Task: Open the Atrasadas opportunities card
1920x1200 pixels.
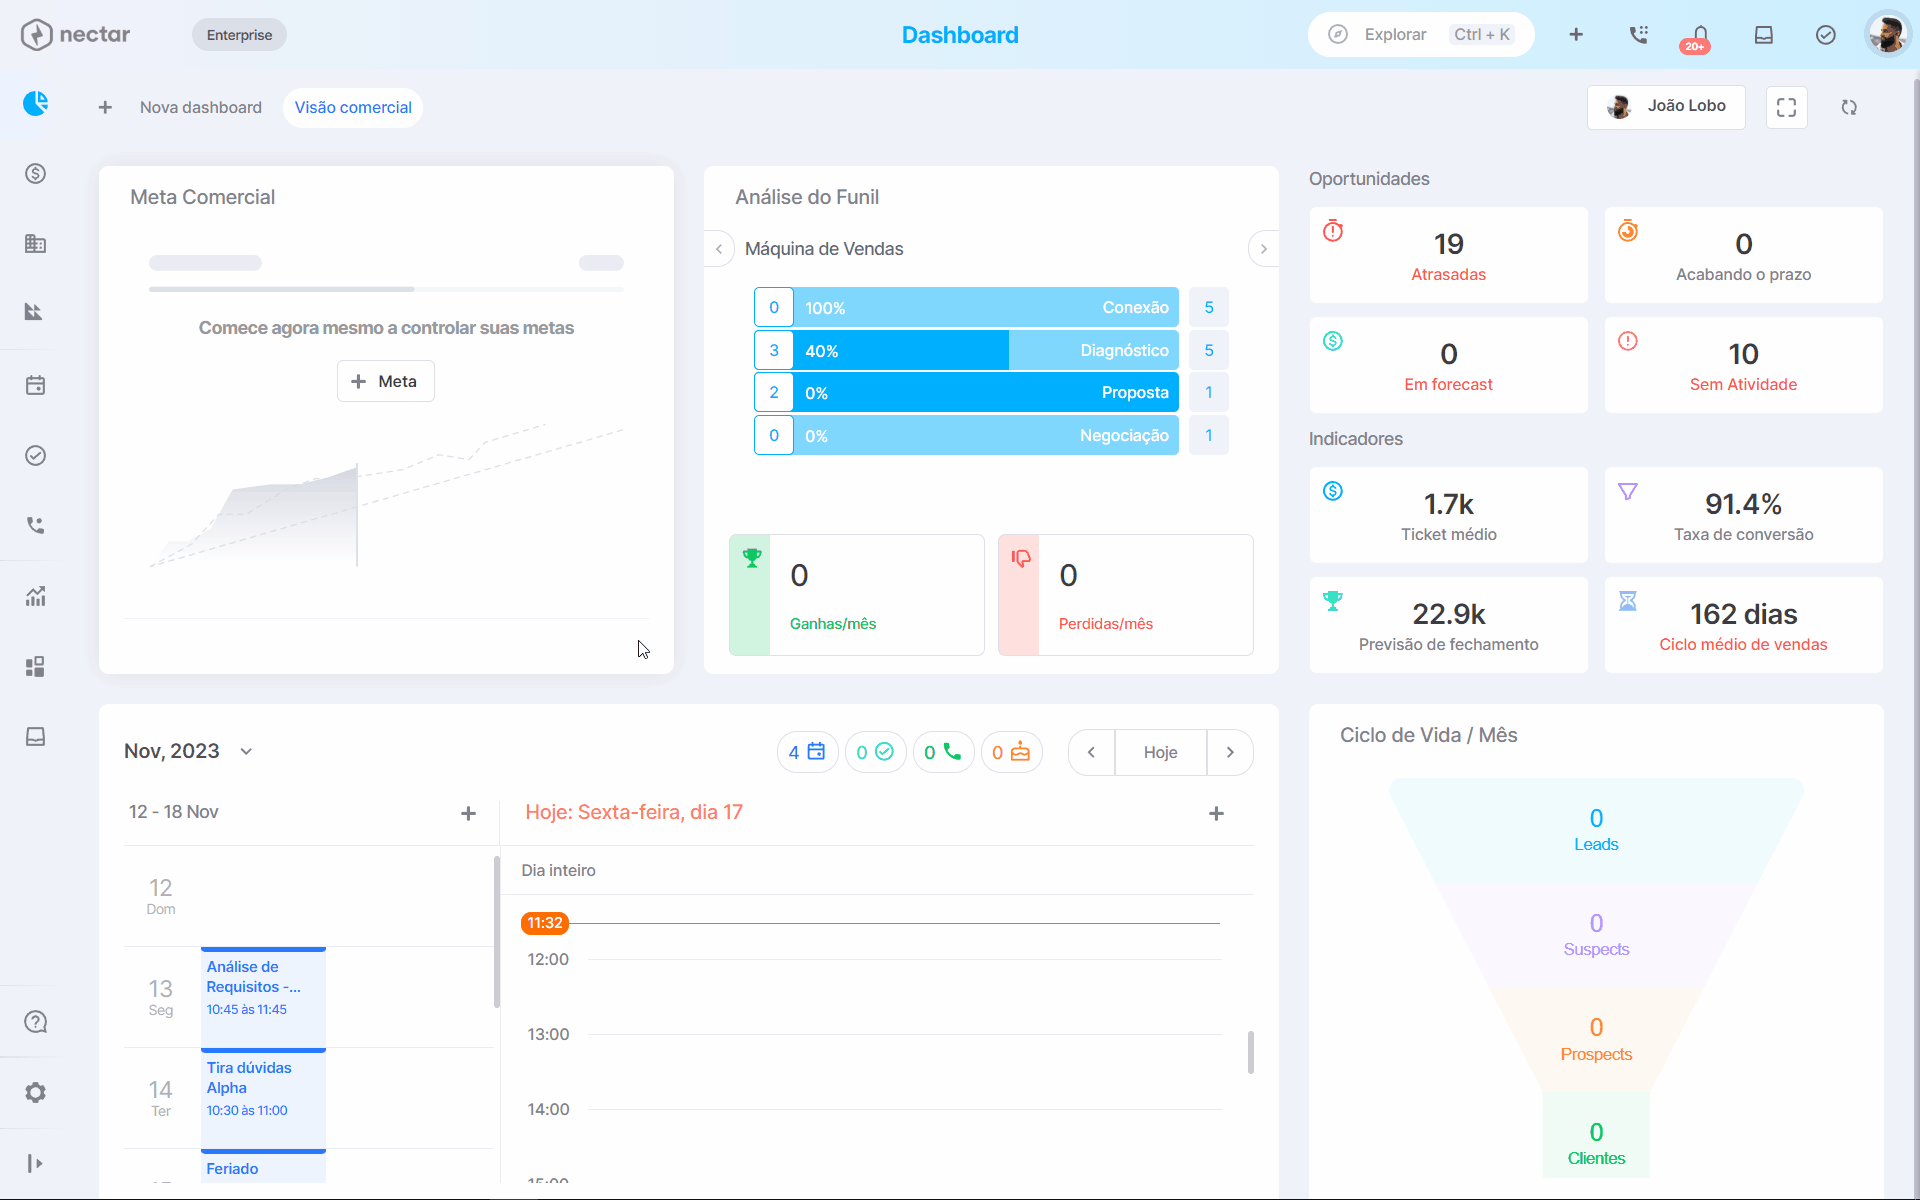Action: (x=1448, y=255)
